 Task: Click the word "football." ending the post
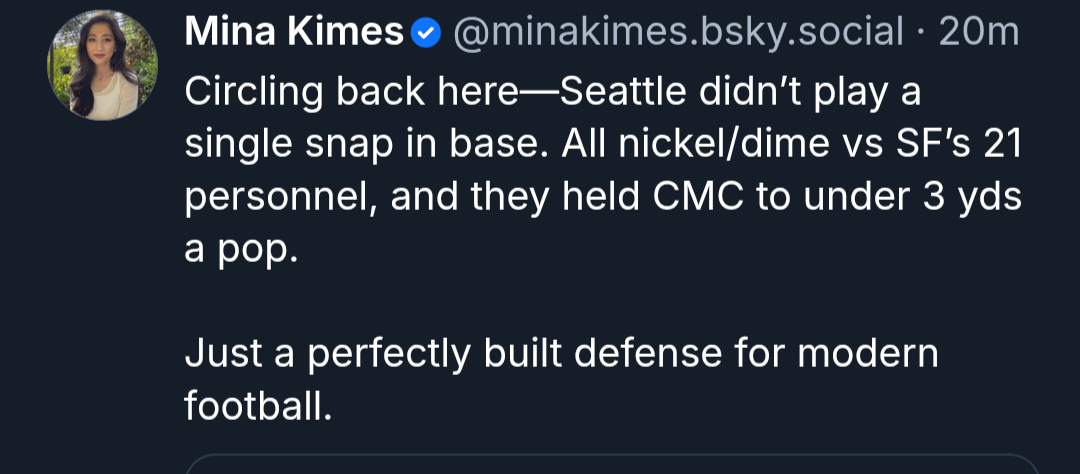258,406
